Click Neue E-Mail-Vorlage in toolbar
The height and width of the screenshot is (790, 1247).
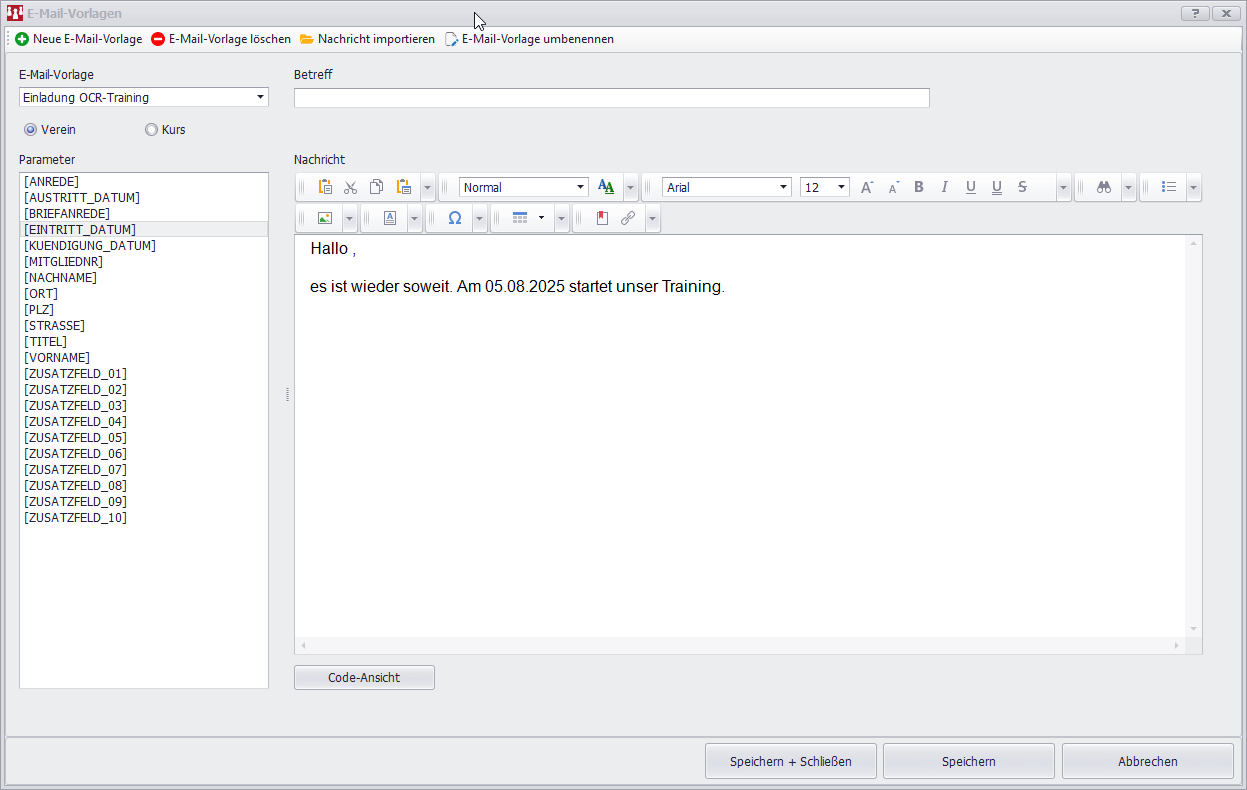[x=79, y=39]
